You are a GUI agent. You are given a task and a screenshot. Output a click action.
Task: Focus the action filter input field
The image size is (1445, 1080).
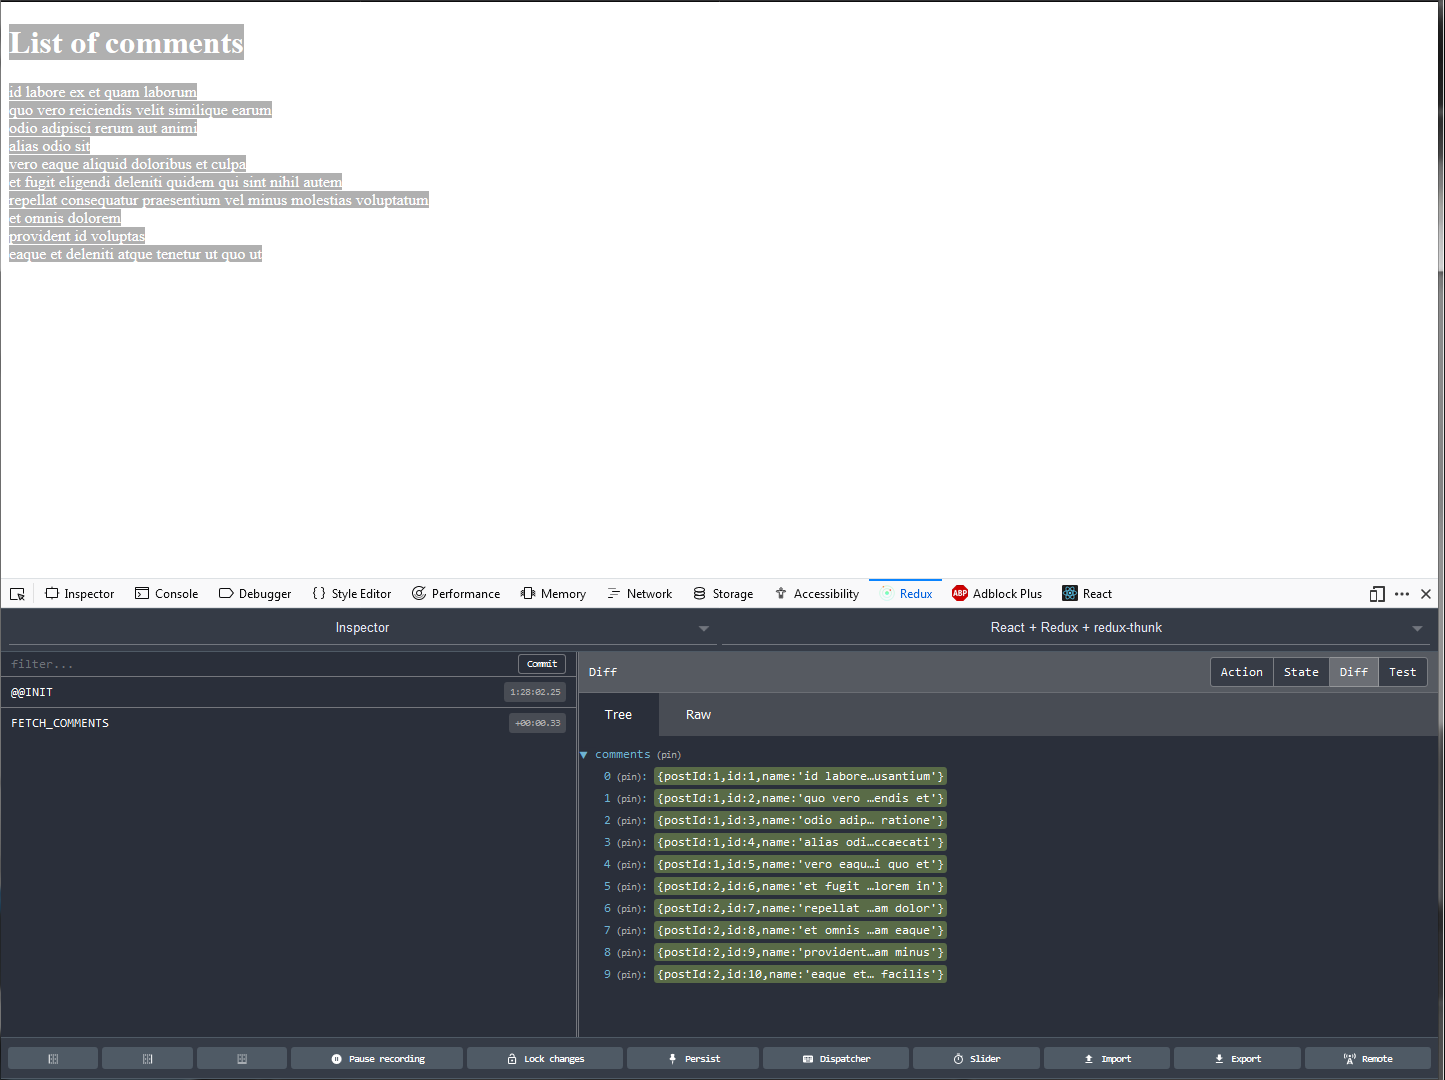tap(260, 664)
